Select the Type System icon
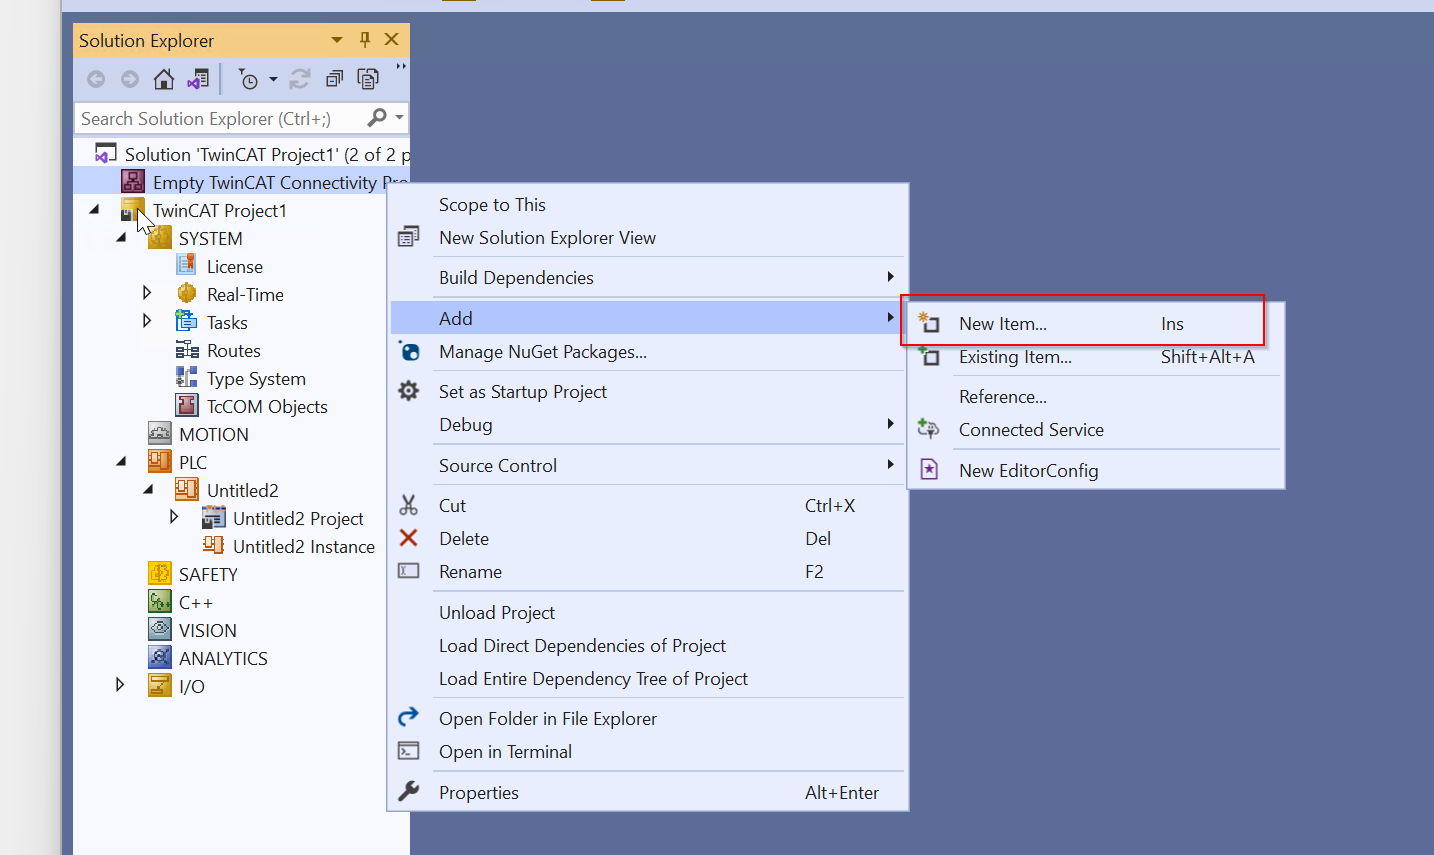Screen dimensions: 1434x855 [187, 377]
